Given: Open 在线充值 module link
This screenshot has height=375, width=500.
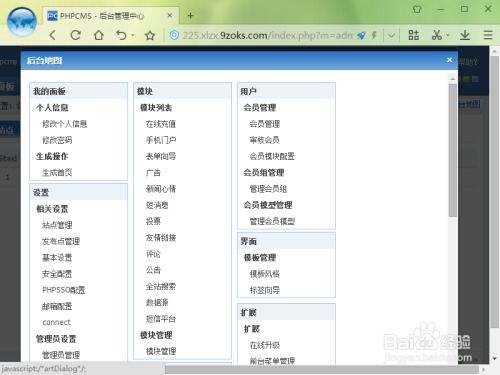Looking at the screenshot, I should coord(161,124).
